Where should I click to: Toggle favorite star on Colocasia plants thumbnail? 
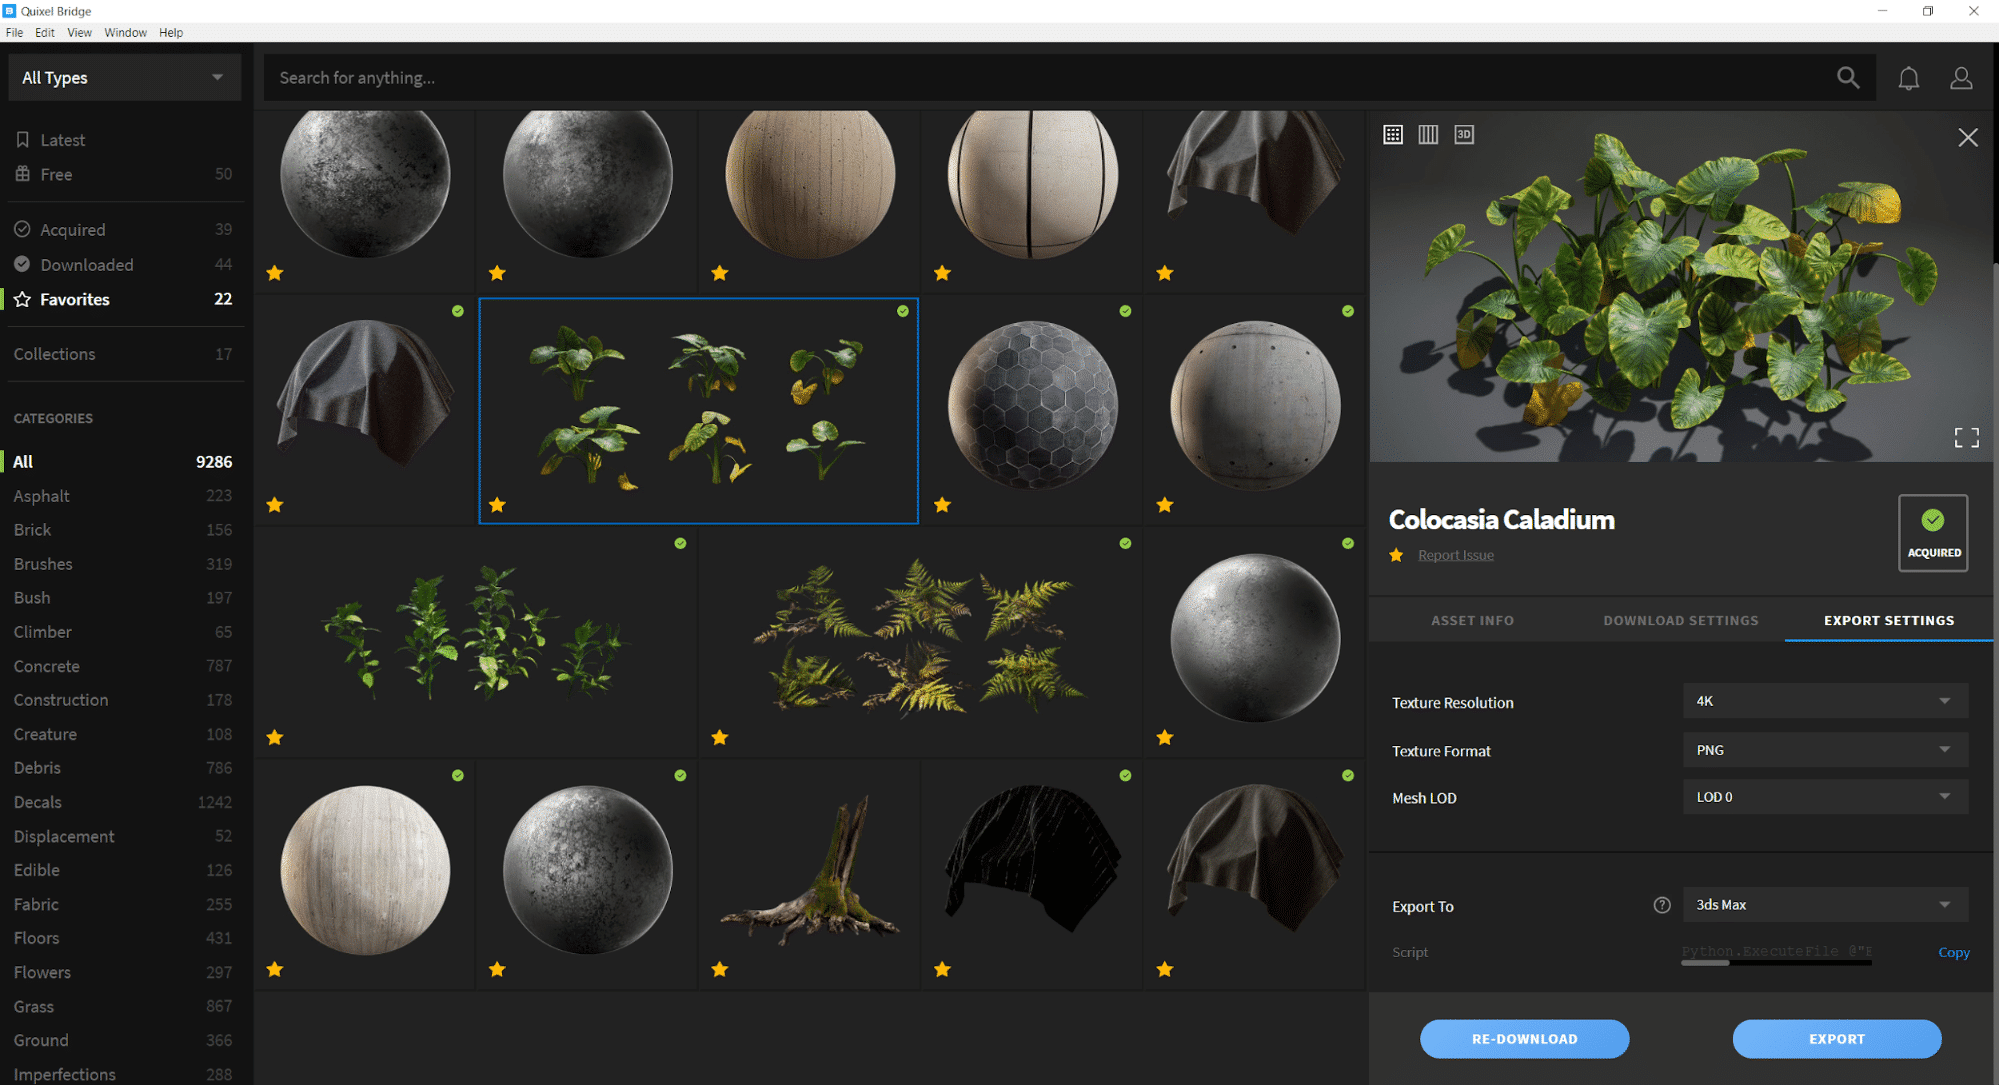coord(497,505)
